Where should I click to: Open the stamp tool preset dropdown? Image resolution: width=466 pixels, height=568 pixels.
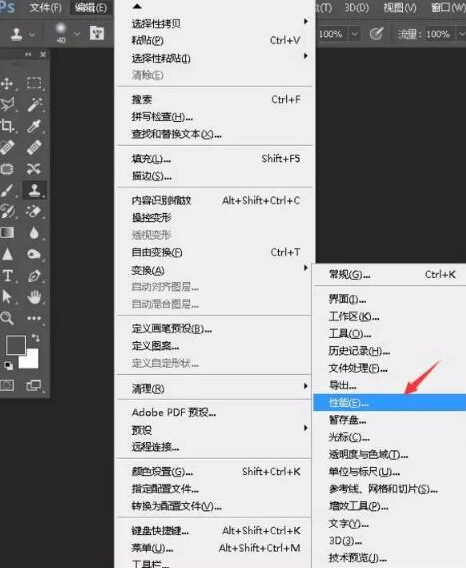[32, 34]
